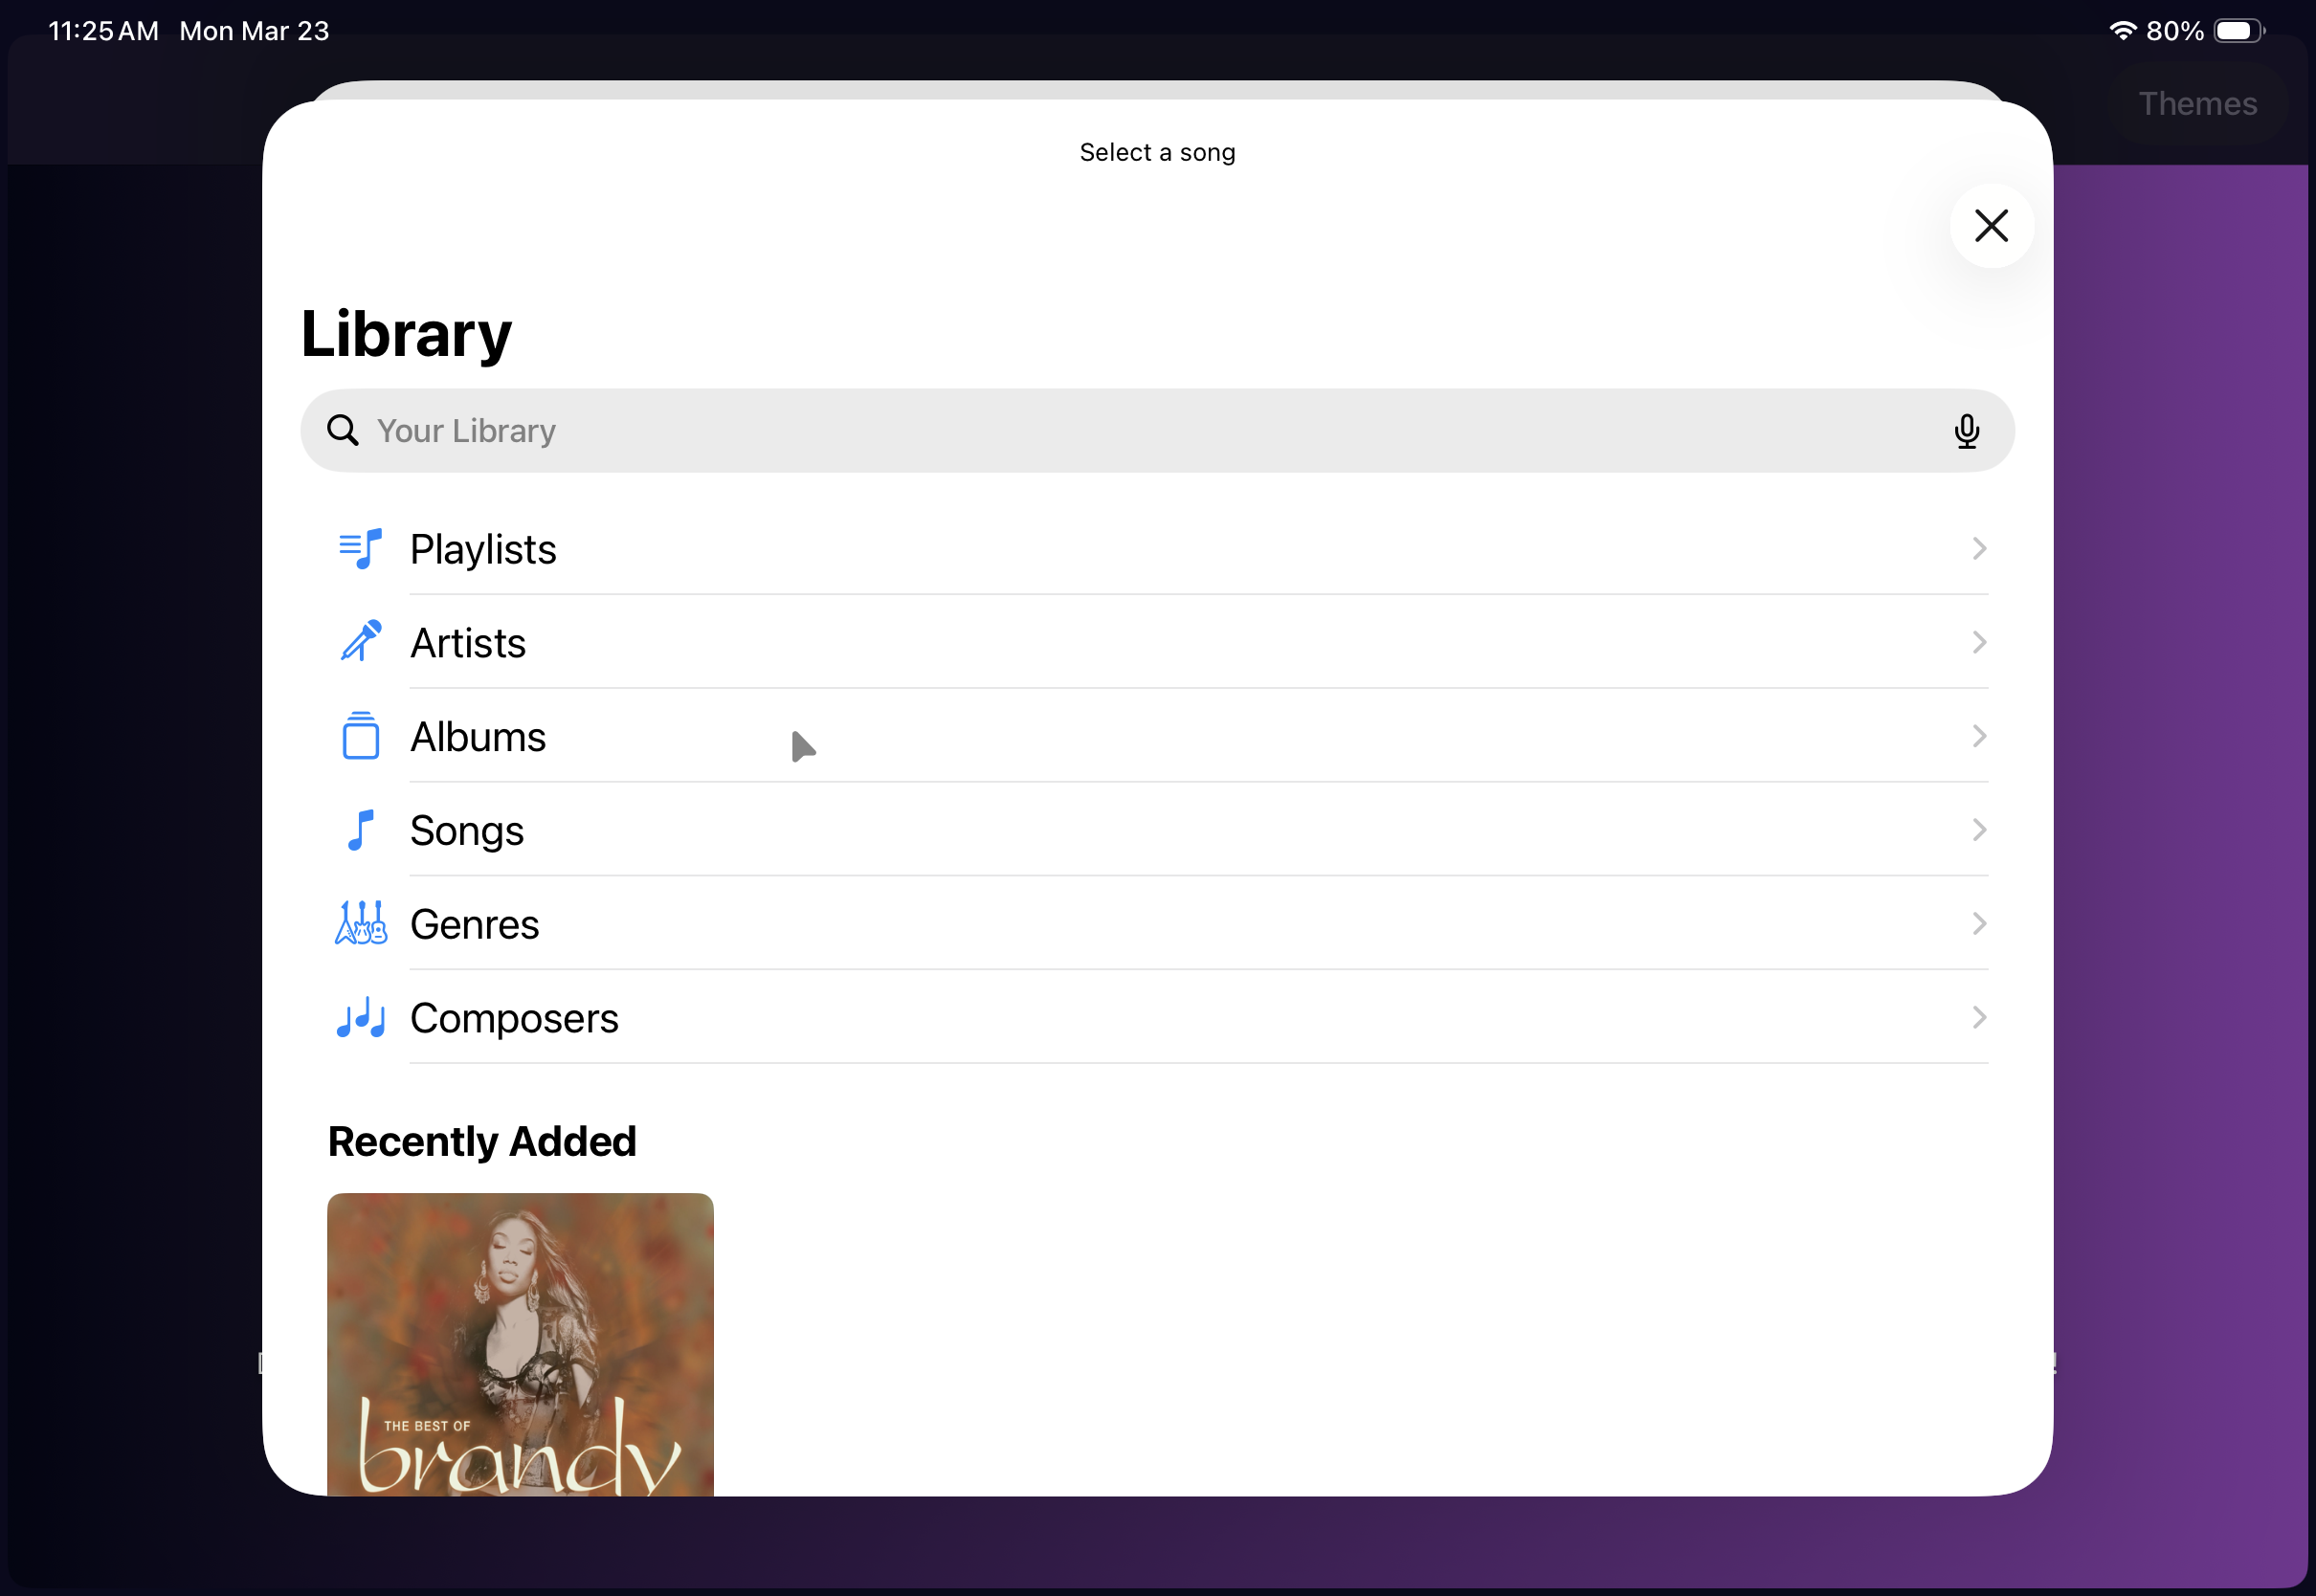Click the Albums stack icon
This screenshot has width=2316, height=1596.
[x=360, y=736]
